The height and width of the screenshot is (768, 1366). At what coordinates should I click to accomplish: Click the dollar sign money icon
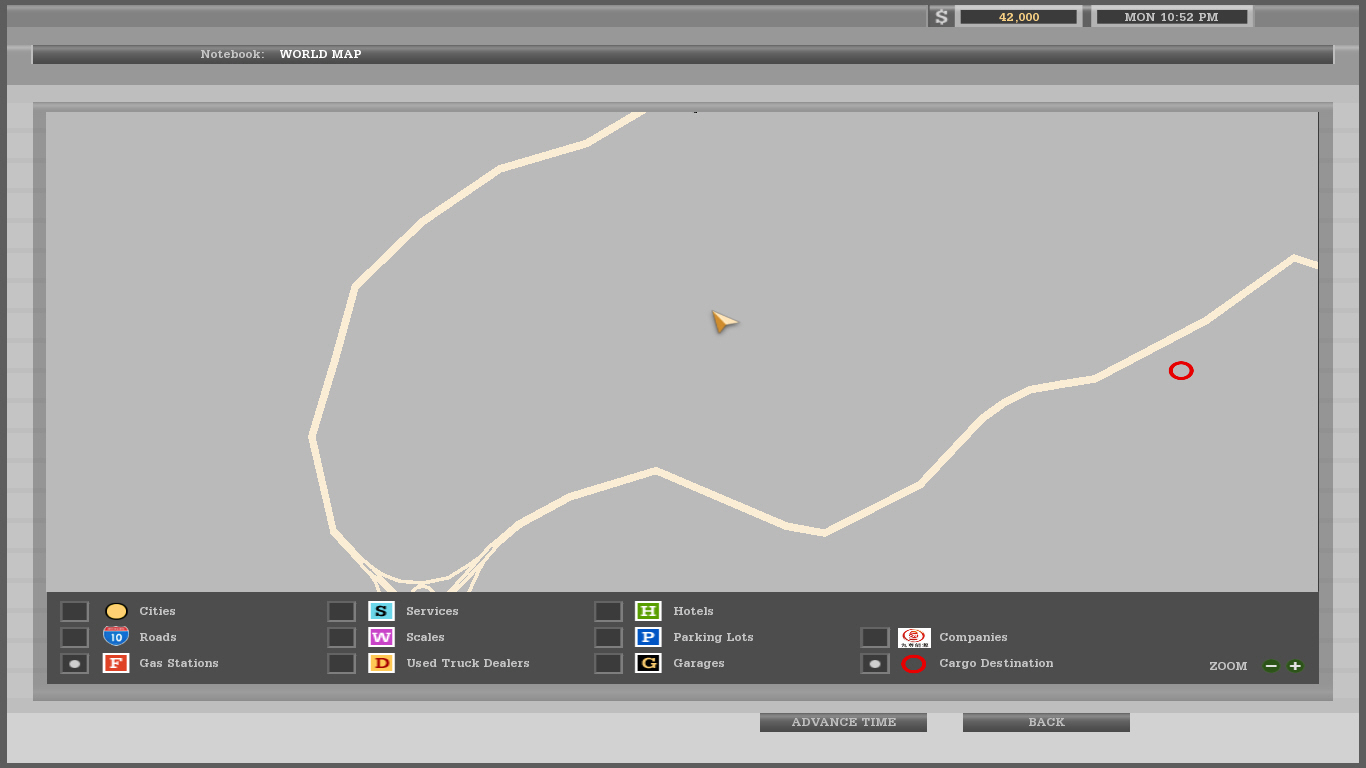coord(941,17)
